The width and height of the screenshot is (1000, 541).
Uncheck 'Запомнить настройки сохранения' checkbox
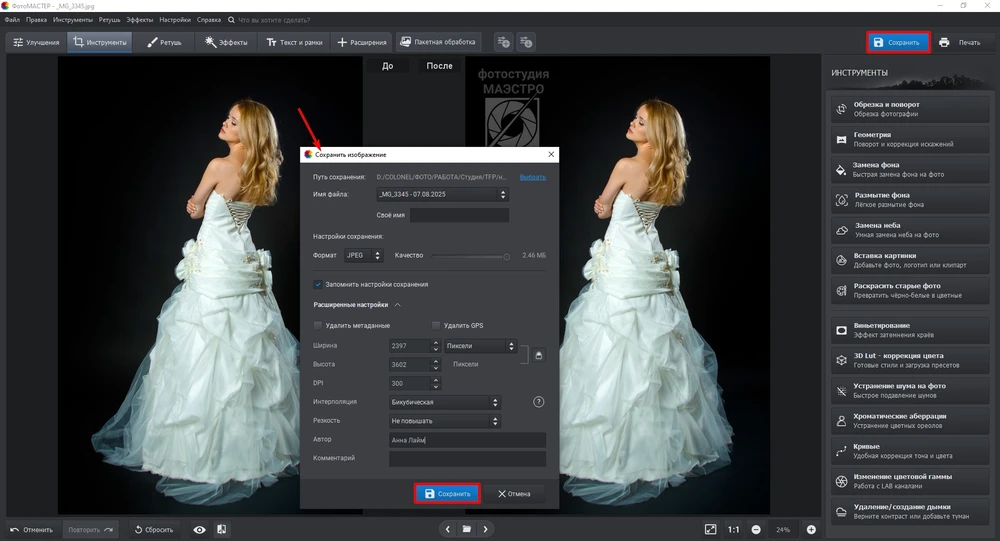tap(318, 285)
